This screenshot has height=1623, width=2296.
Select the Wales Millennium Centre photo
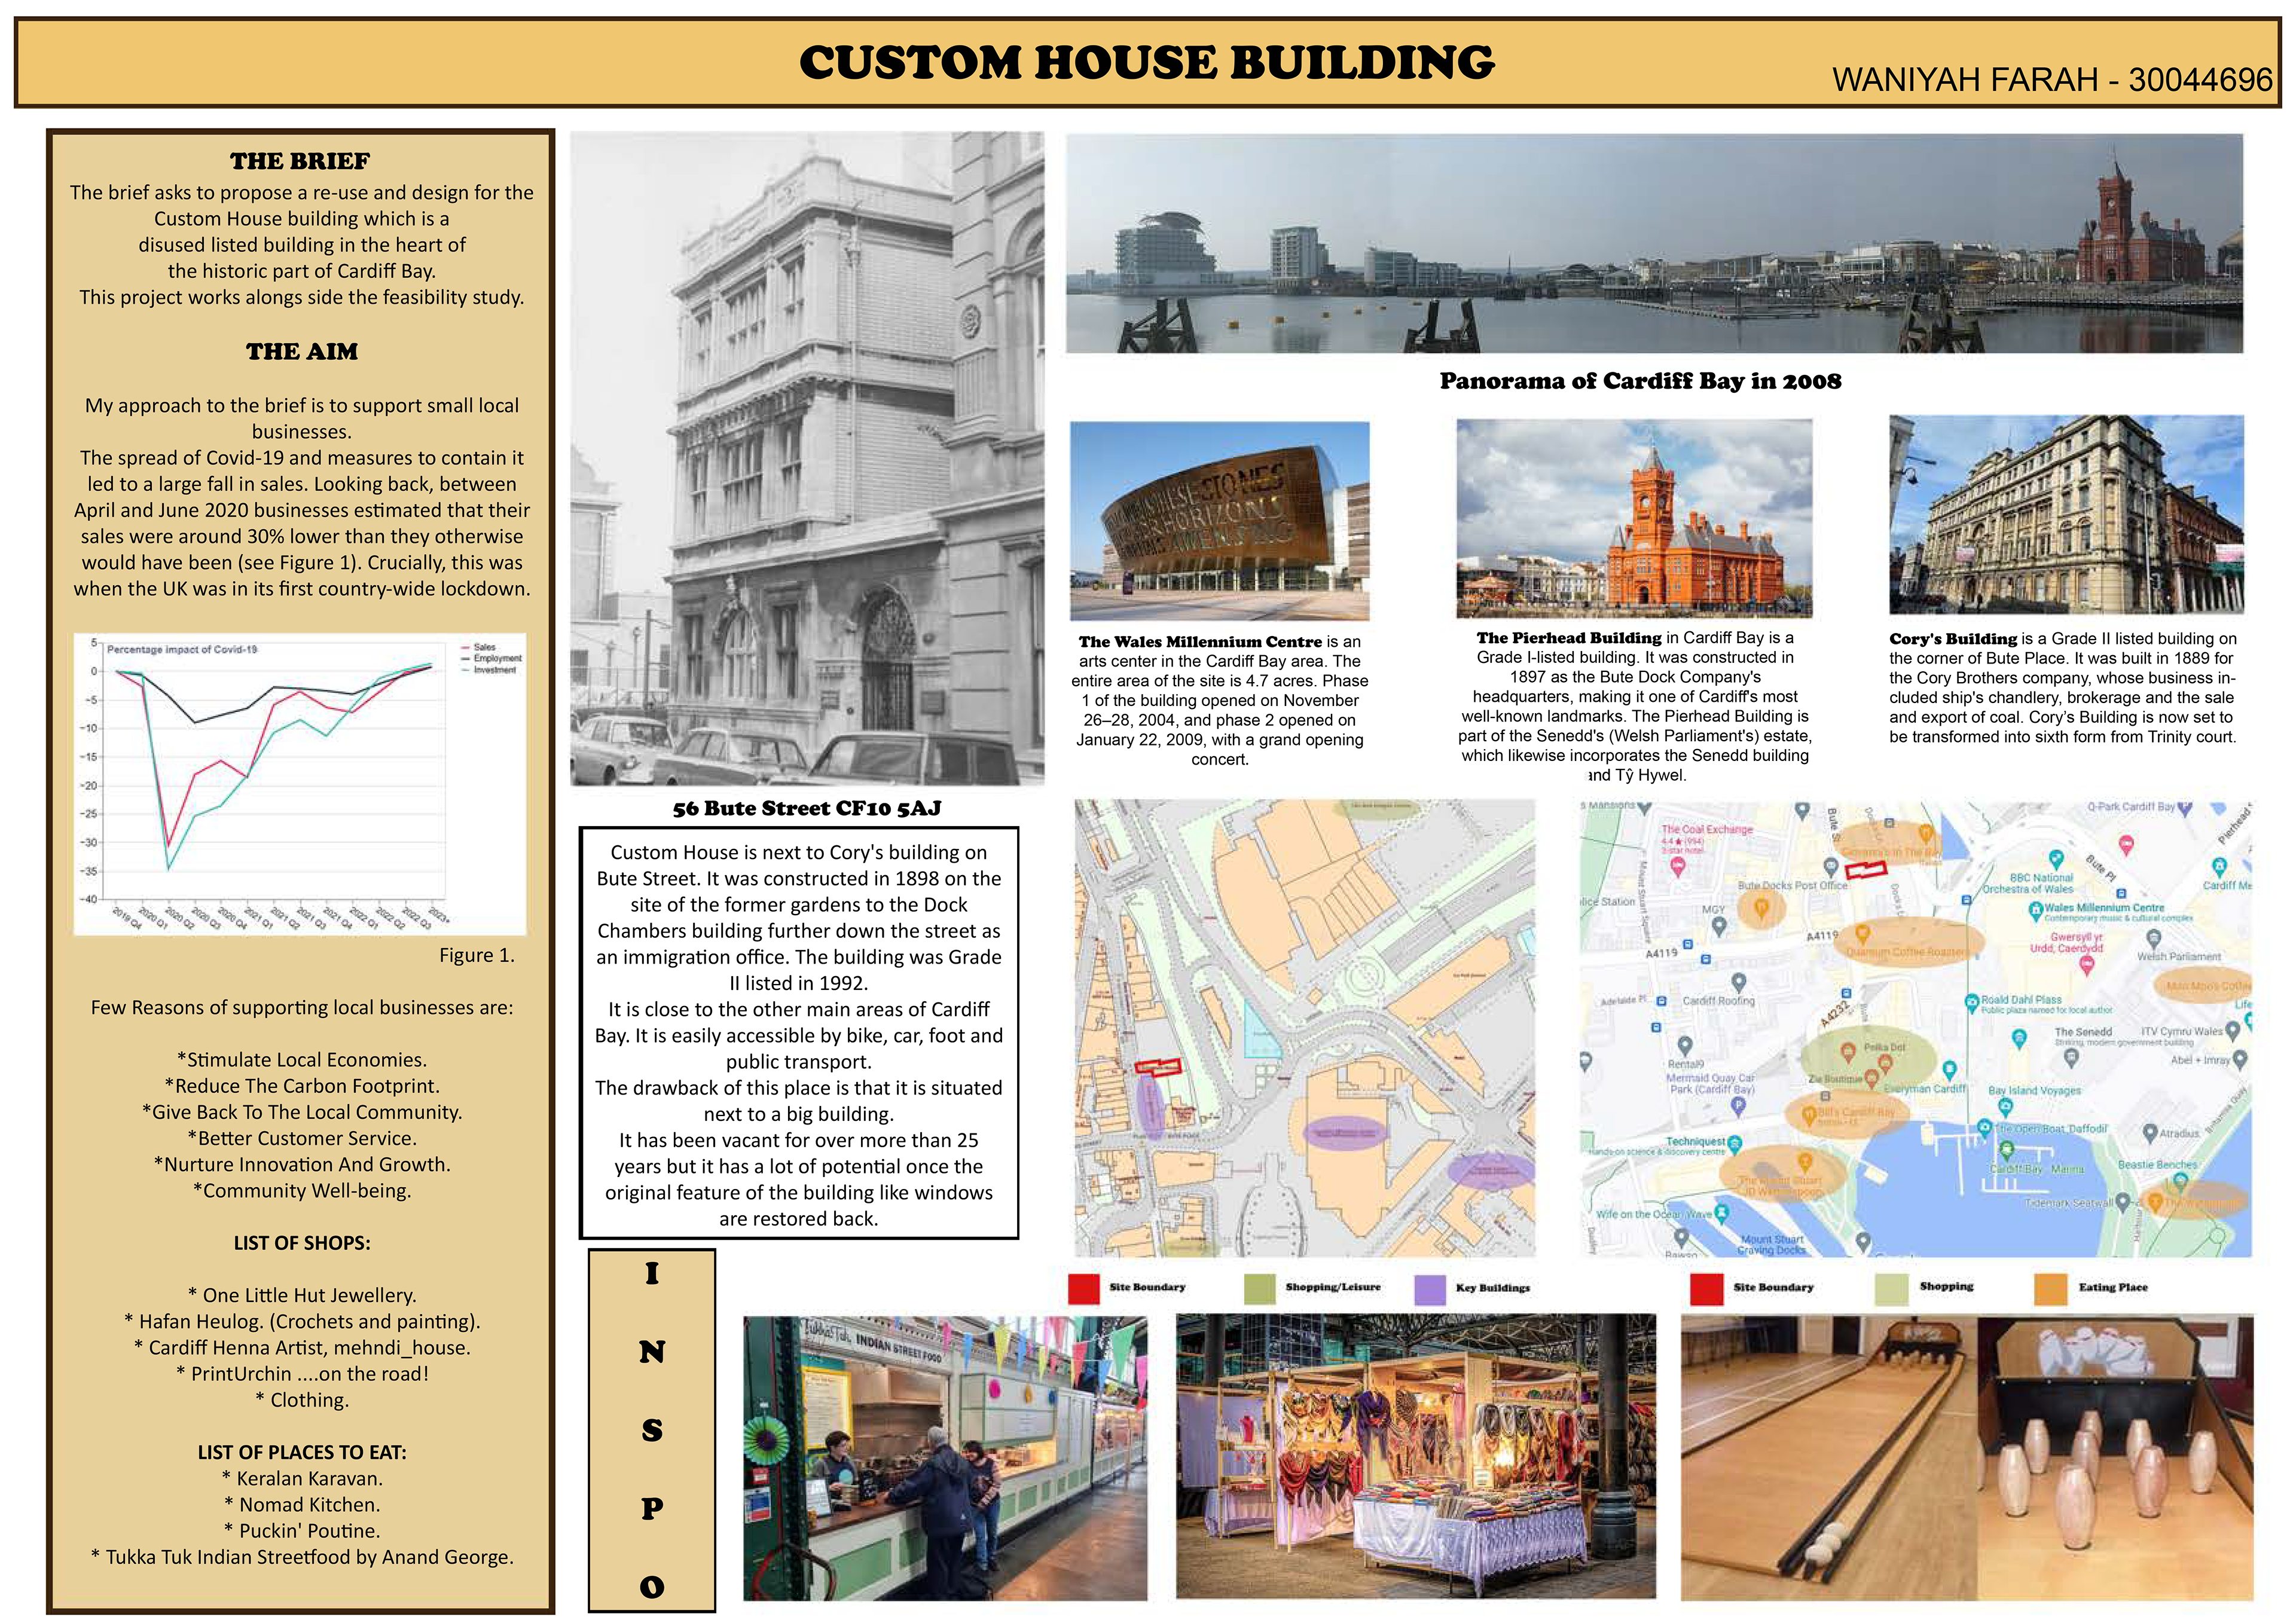(1219, 520)
